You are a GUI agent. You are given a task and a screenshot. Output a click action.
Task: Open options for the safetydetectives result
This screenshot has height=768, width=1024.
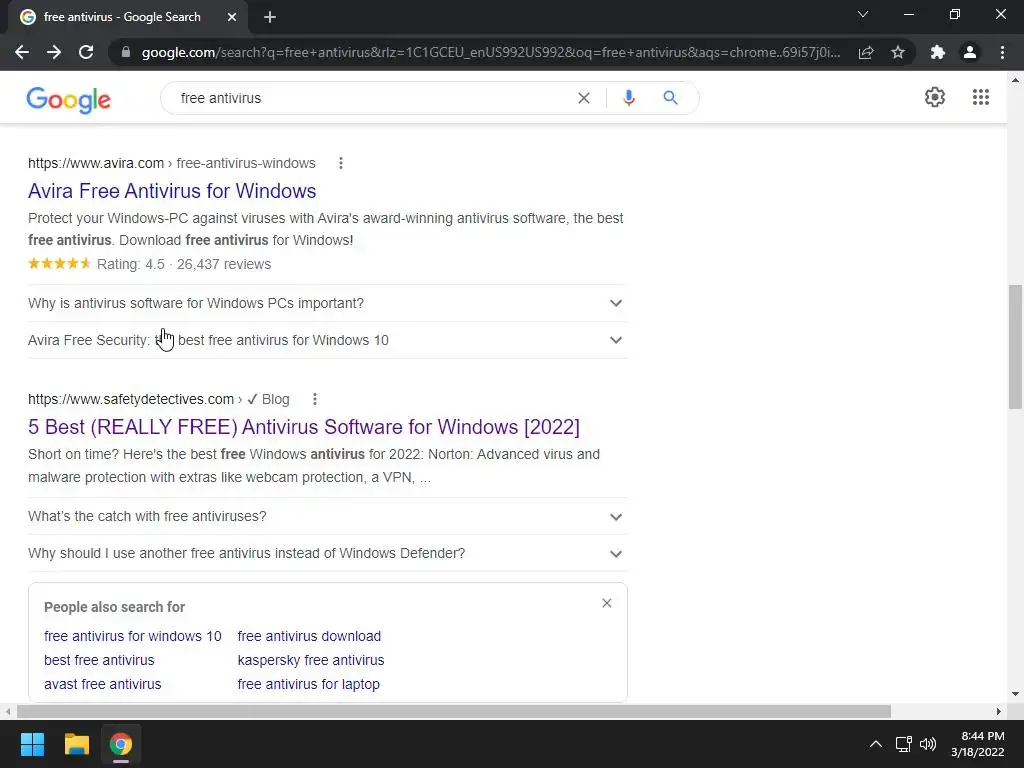(315, 399)
